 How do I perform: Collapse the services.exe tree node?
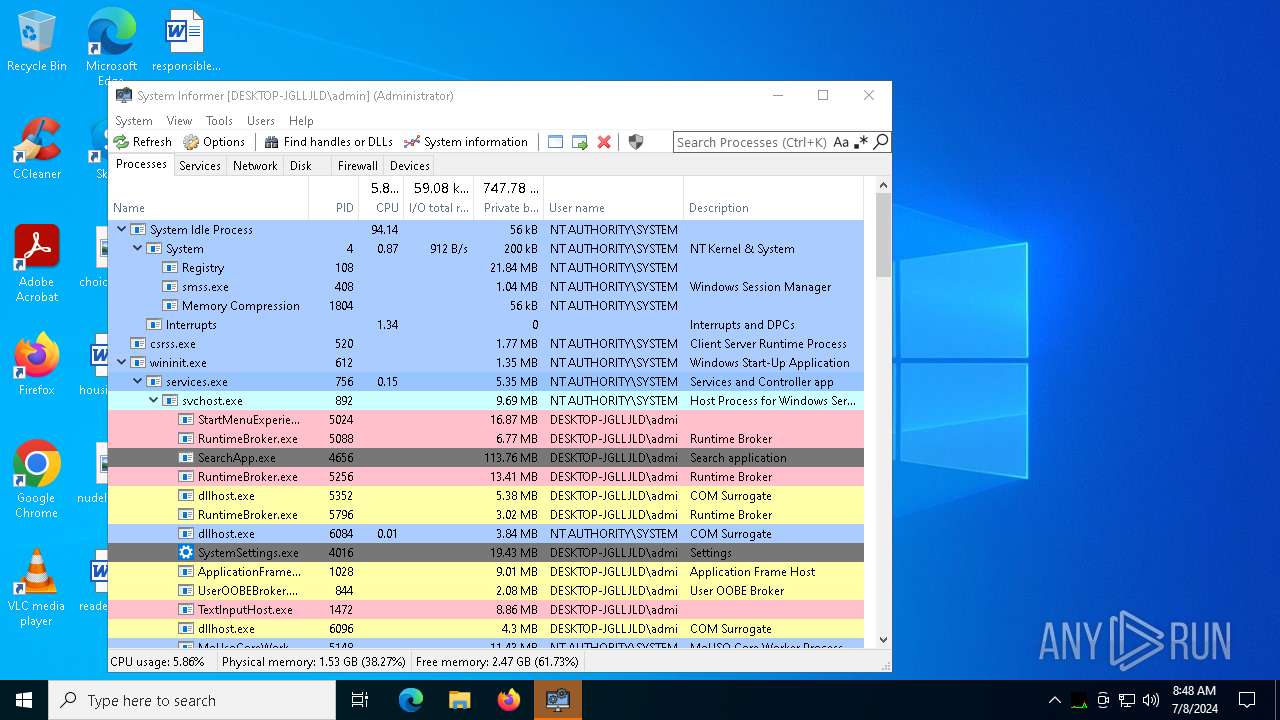point(138,382)
